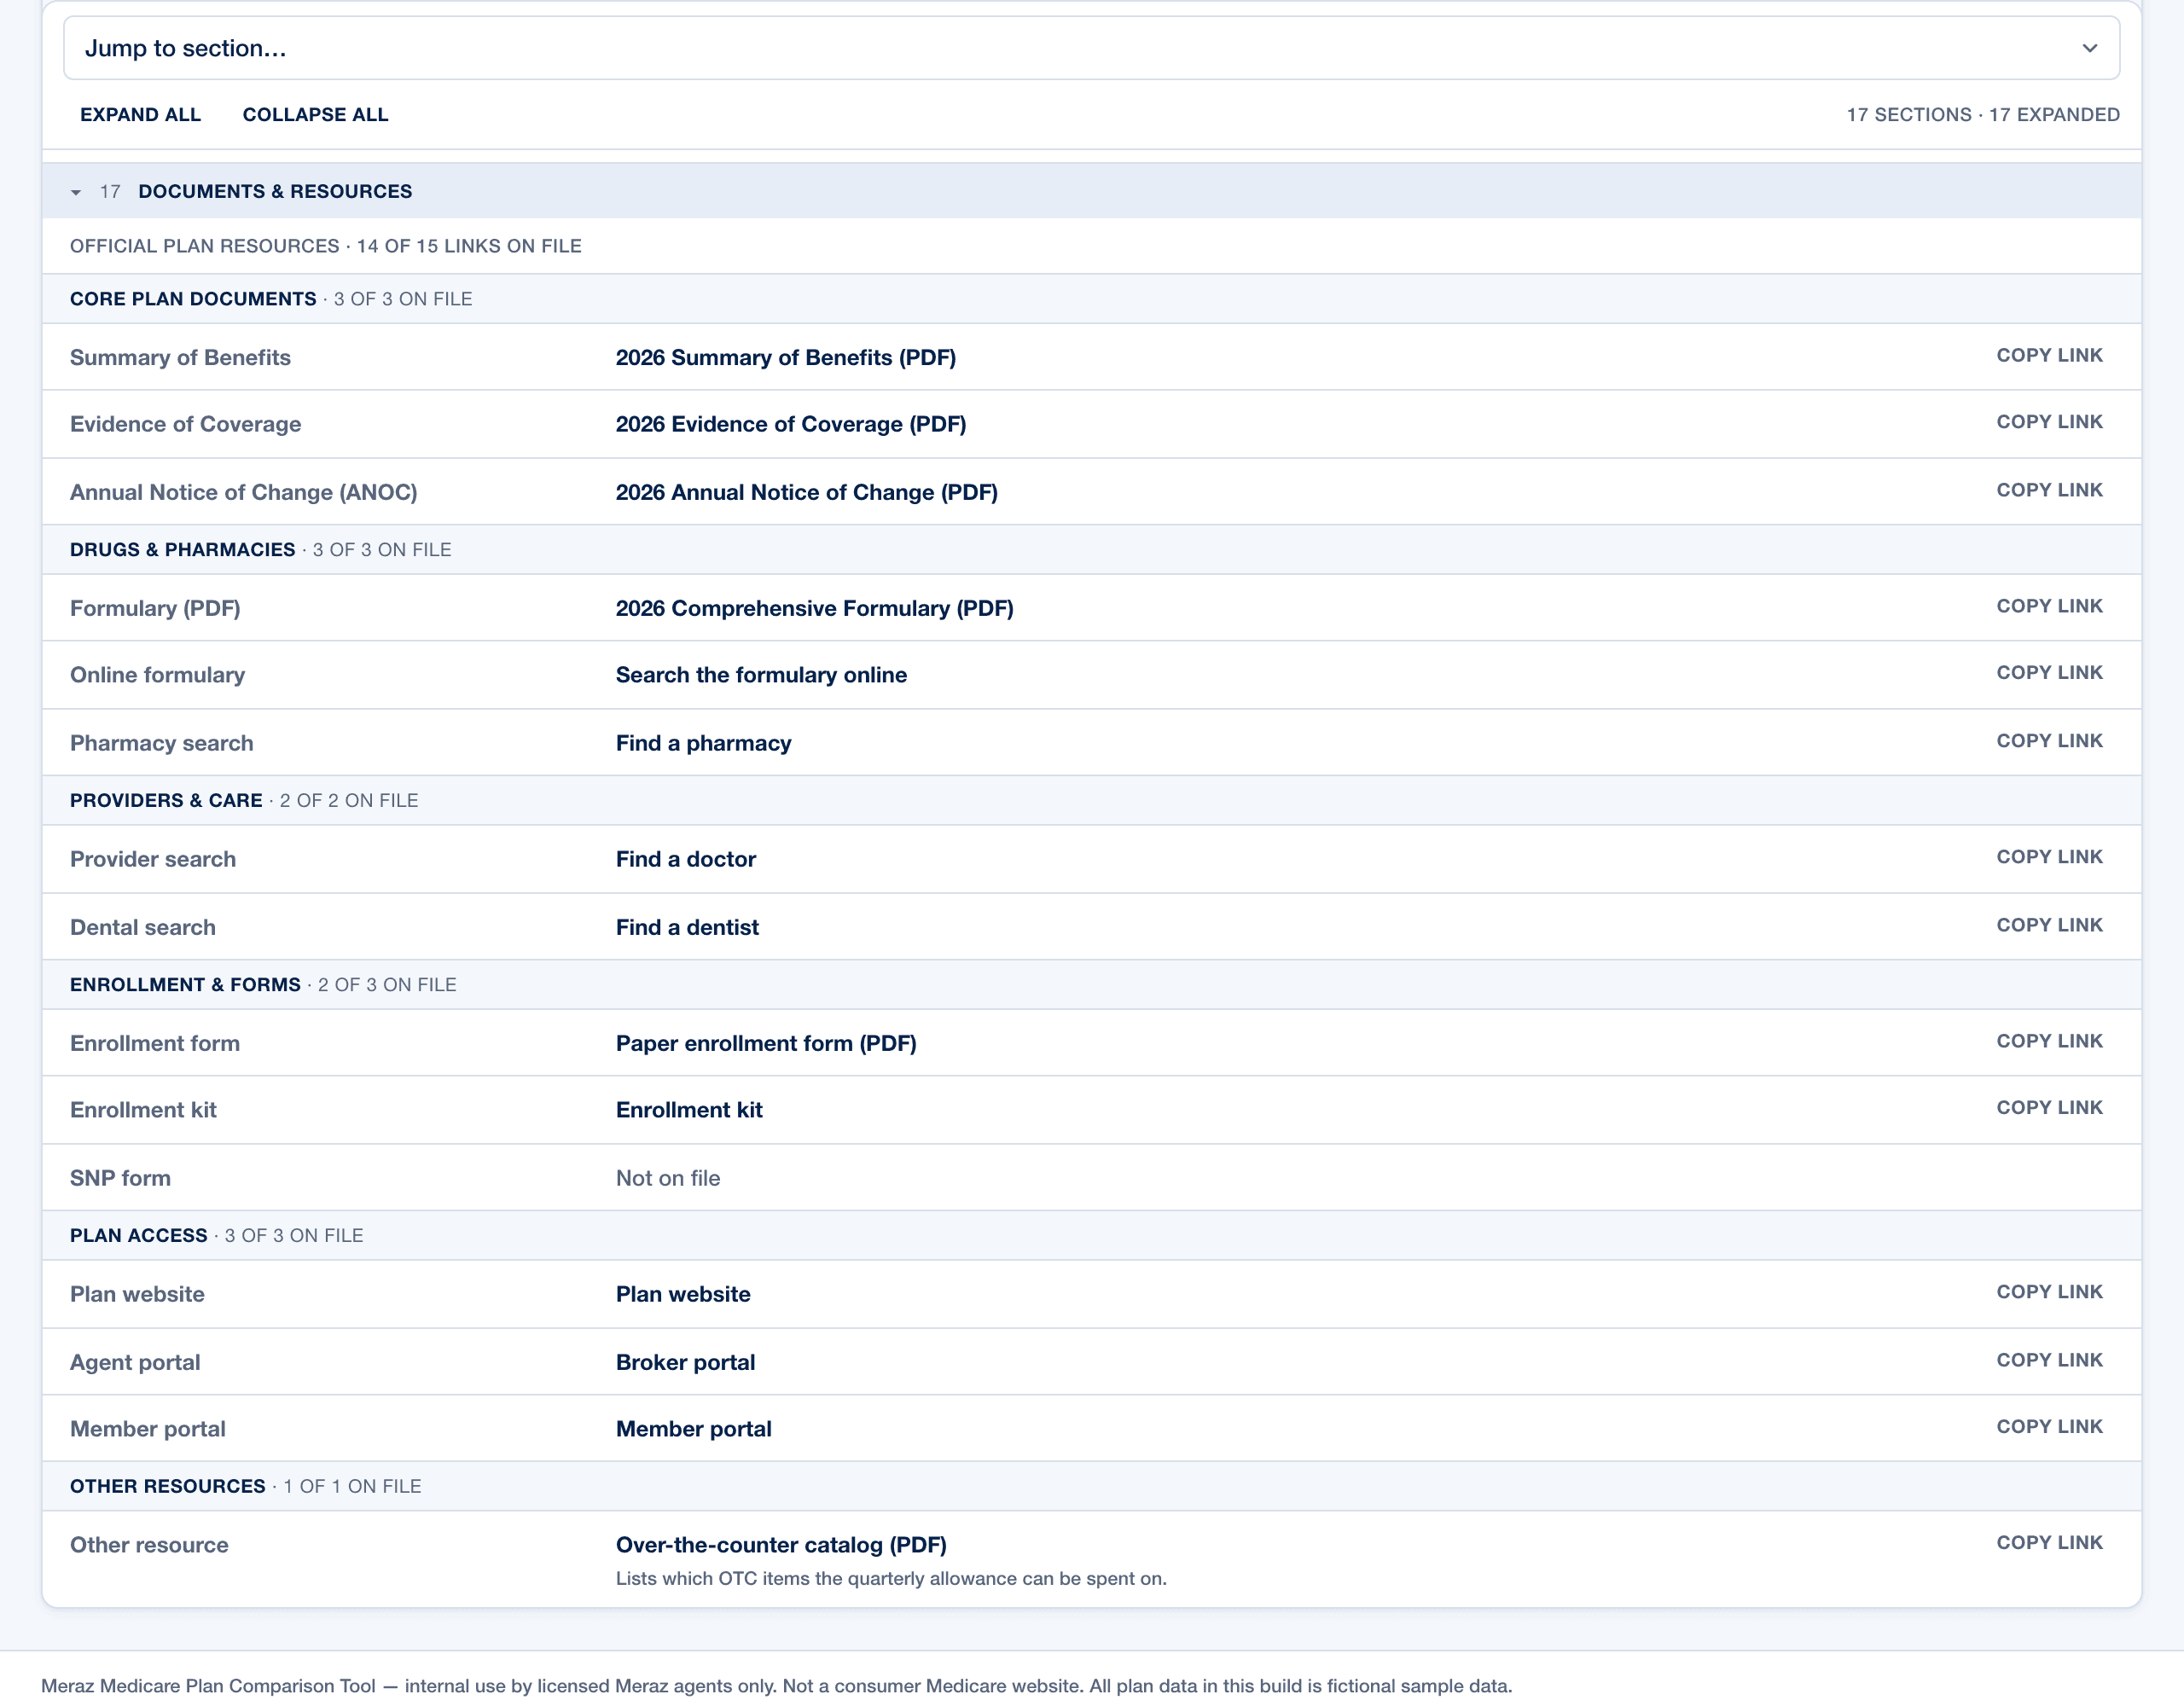
Task: Follow the Search the formulary online link
Action: (761, 675)
